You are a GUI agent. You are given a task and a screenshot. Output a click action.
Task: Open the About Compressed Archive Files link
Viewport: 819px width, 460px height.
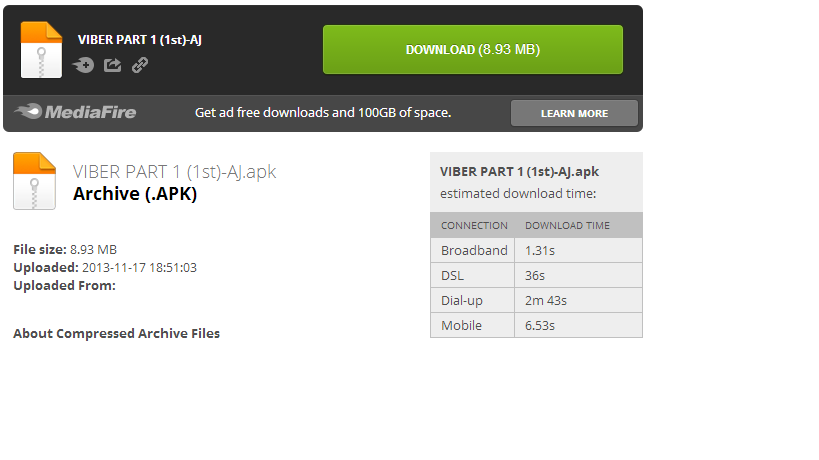[x=116, y=333]
